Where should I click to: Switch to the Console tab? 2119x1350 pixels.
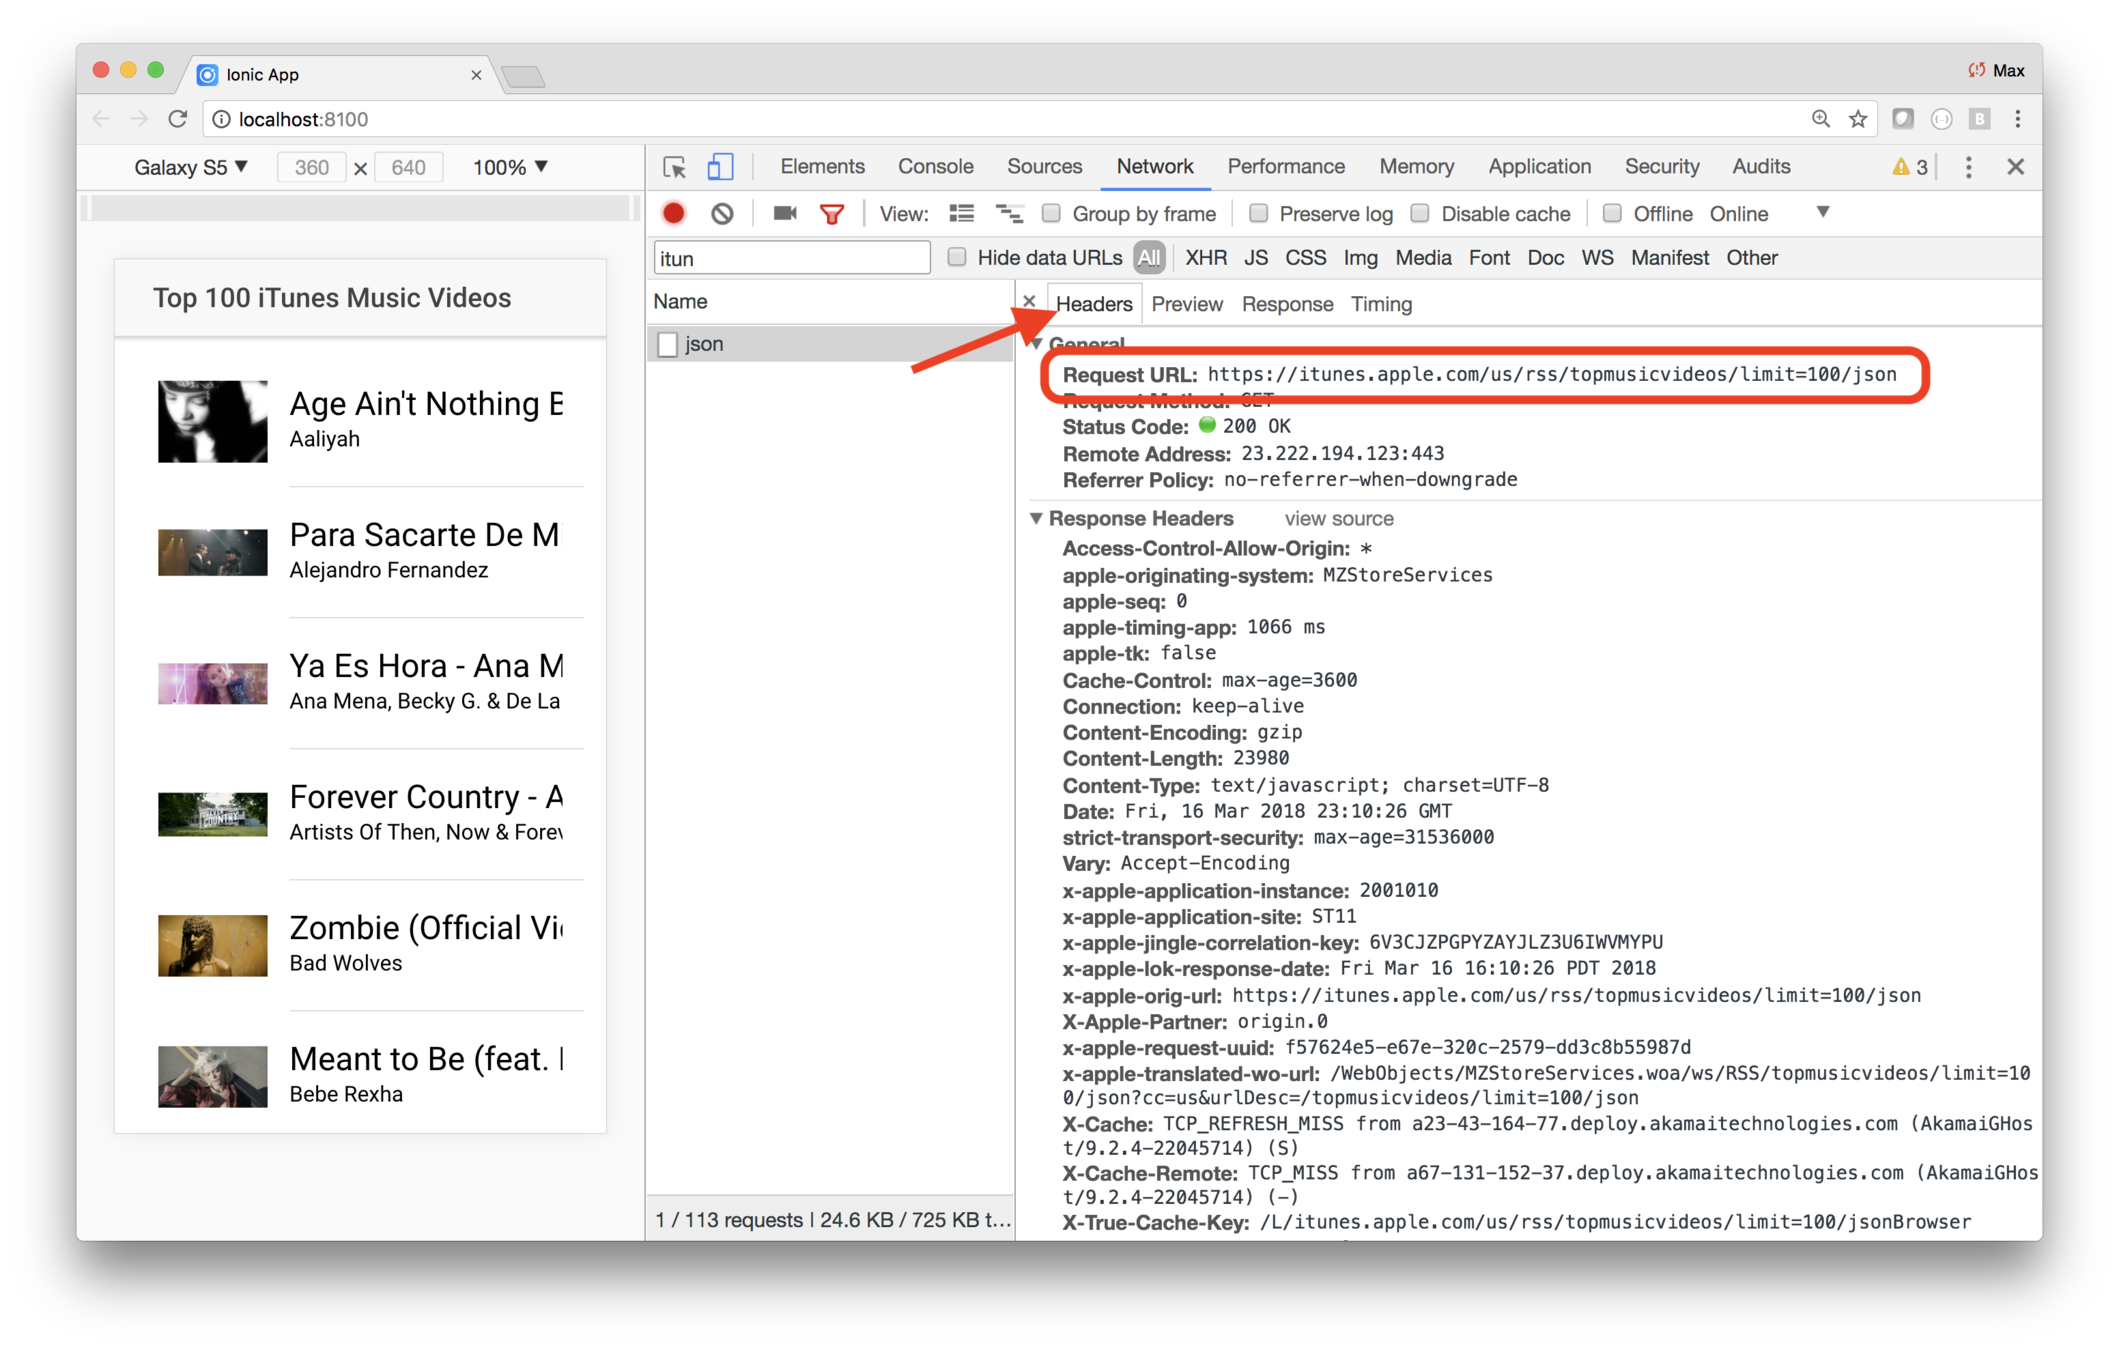(x=935, y=167)
